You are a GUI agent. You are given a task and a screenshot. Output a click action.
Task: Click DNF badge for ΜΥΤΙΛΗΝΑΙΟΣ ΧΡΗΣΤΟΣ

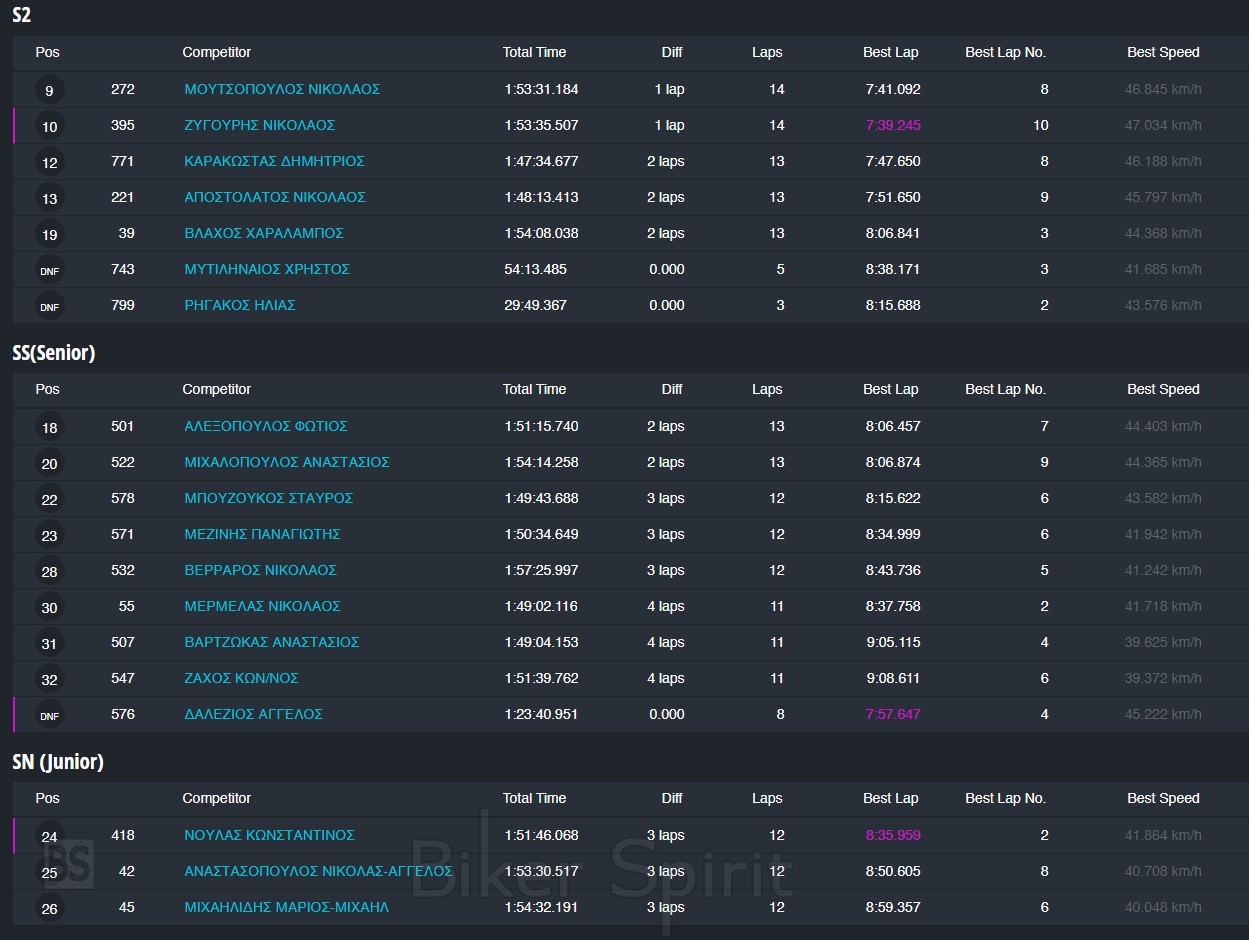coord(49,270)
